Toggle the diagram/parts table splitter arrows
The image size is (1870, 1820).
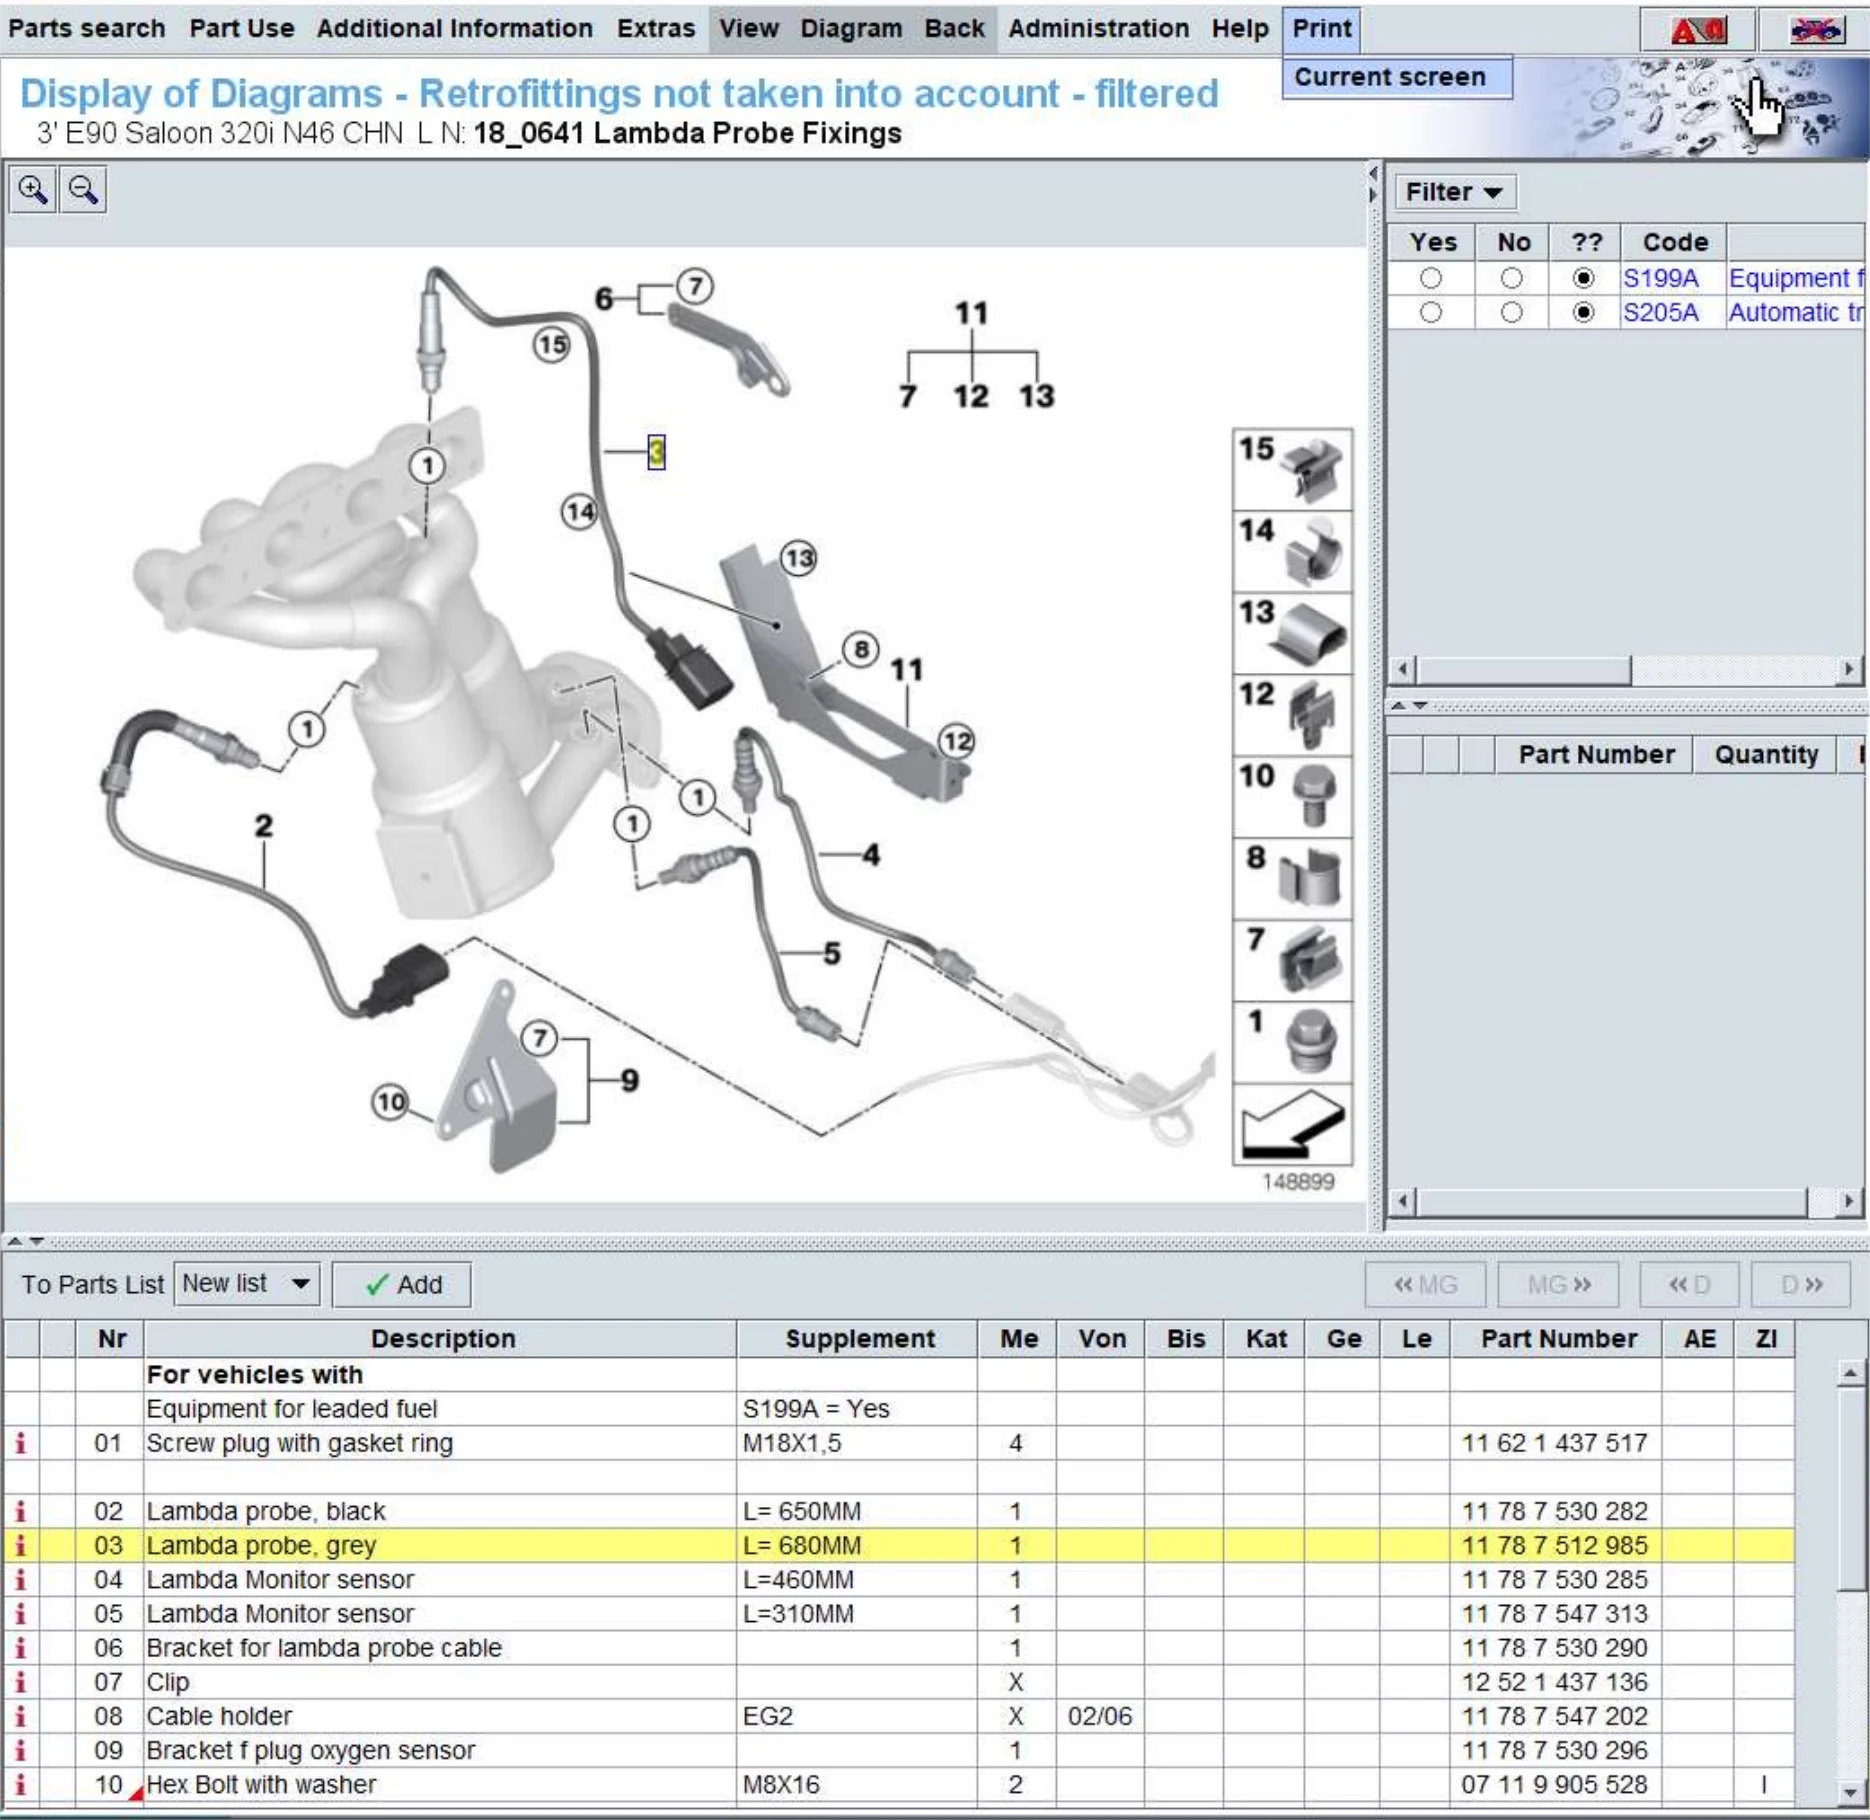(26, 1242)
